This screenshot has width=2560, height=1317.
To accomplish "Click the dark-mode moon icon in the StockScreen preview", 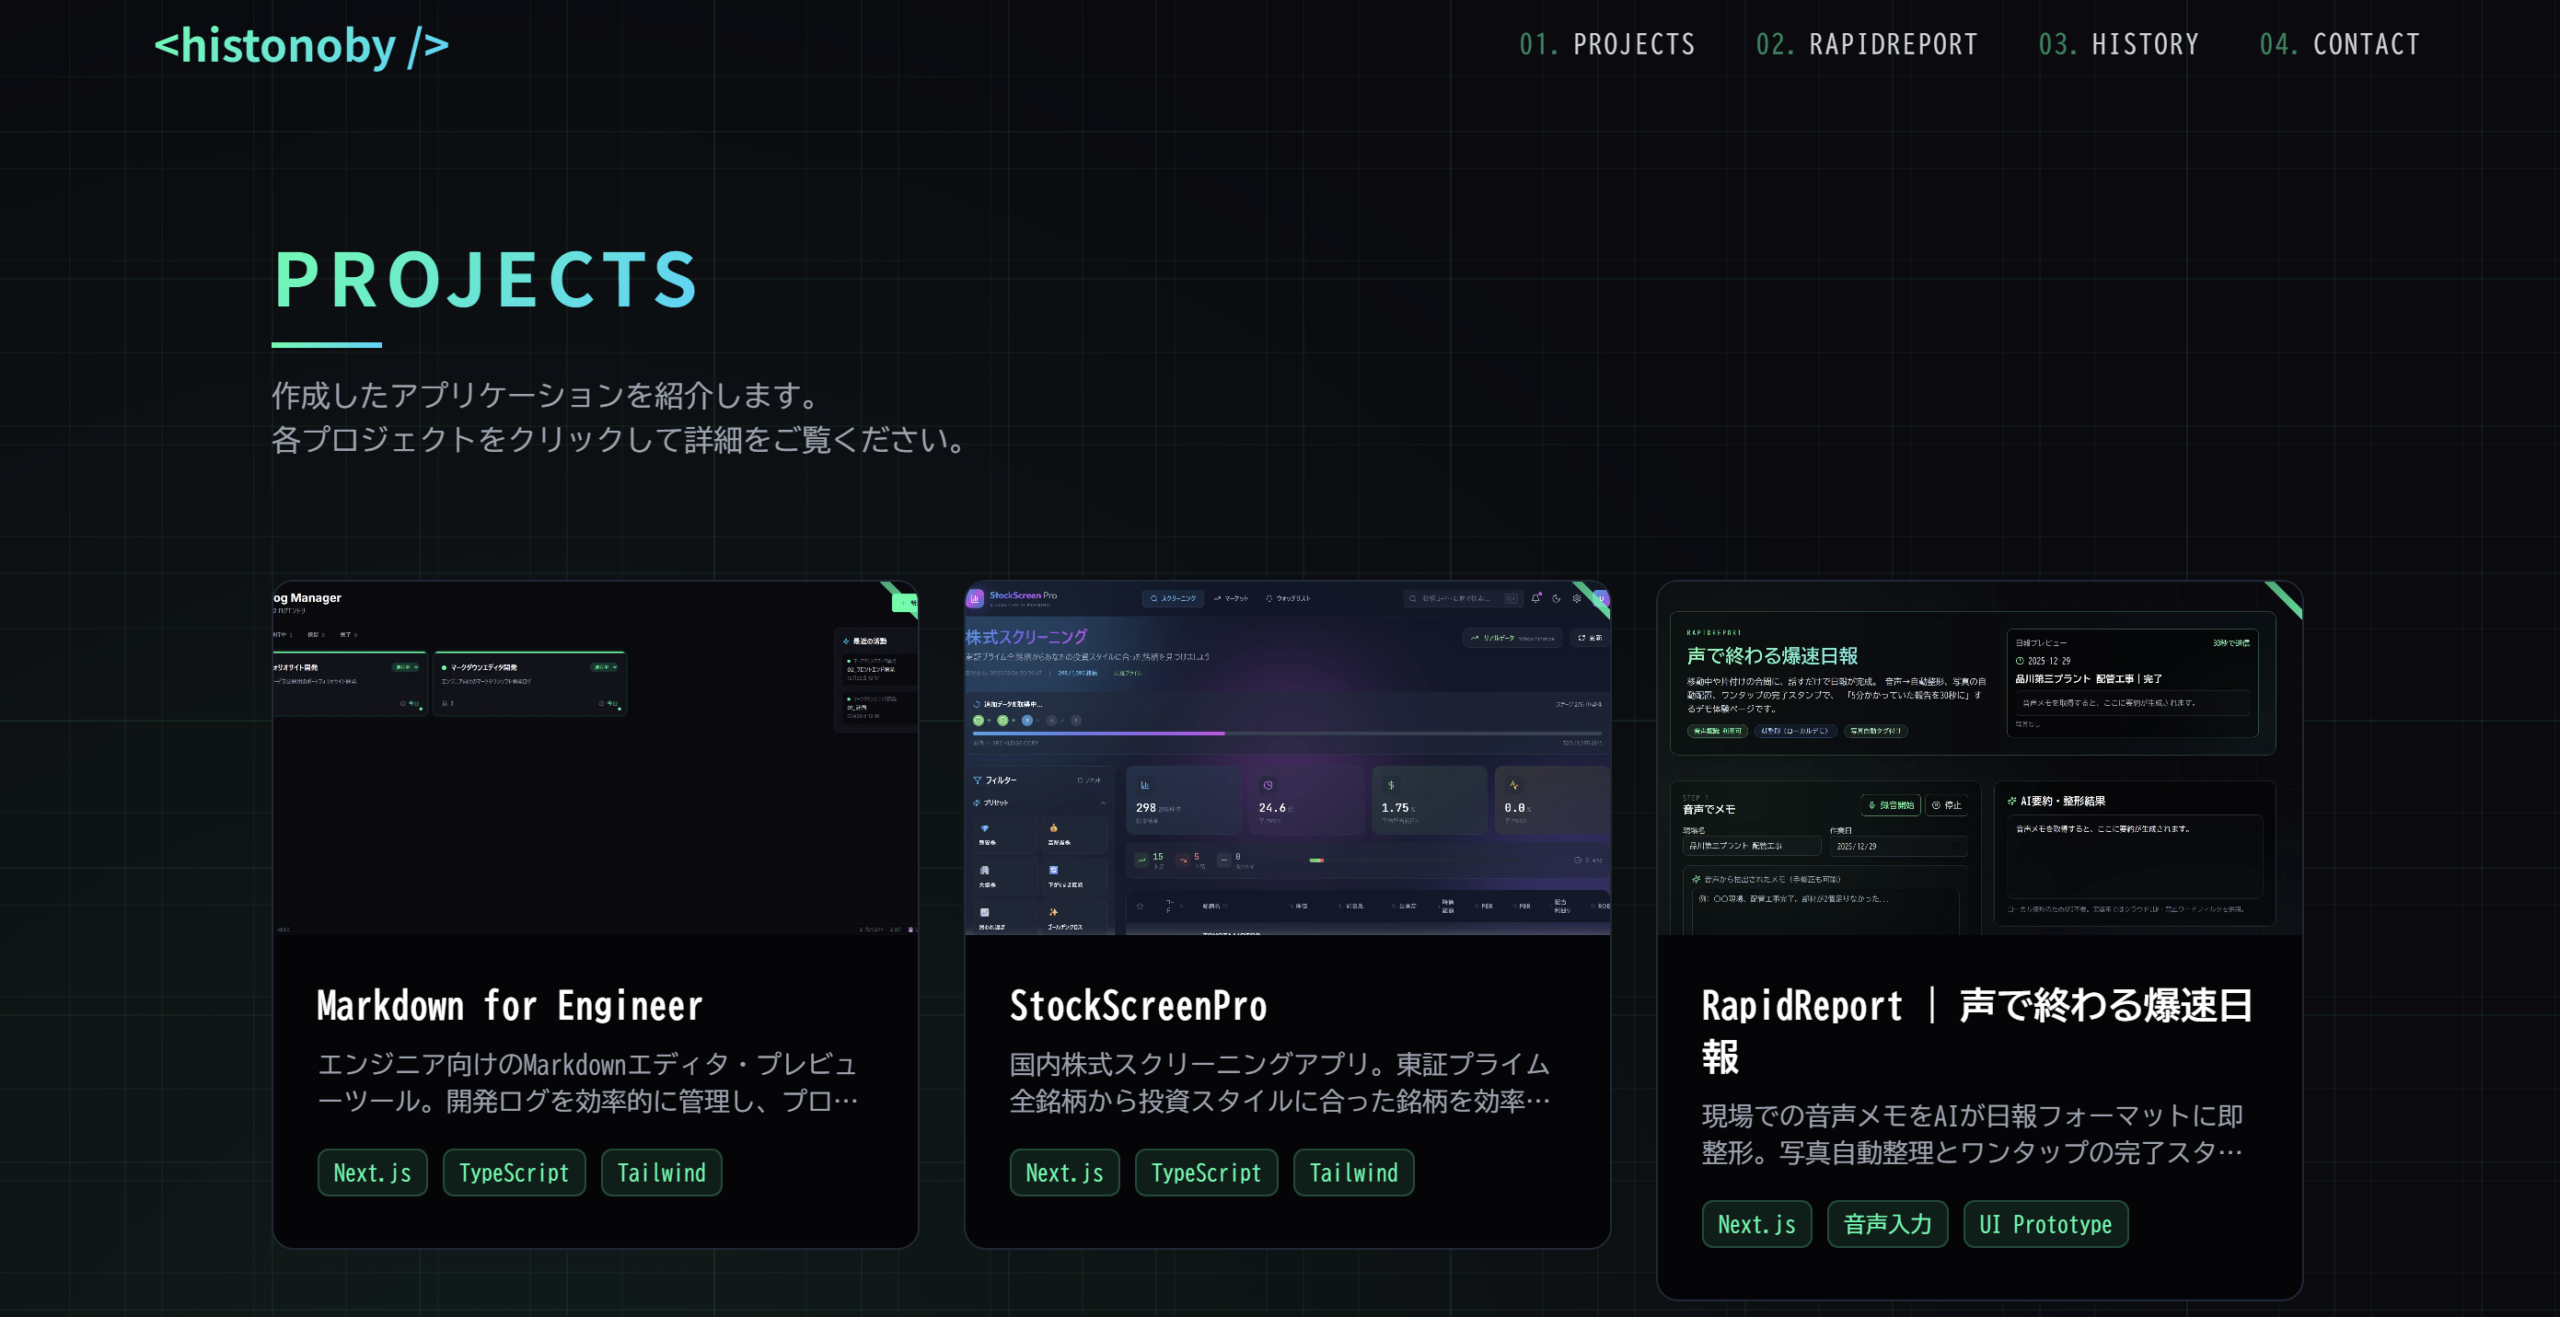I will (x=1556, y=598).
